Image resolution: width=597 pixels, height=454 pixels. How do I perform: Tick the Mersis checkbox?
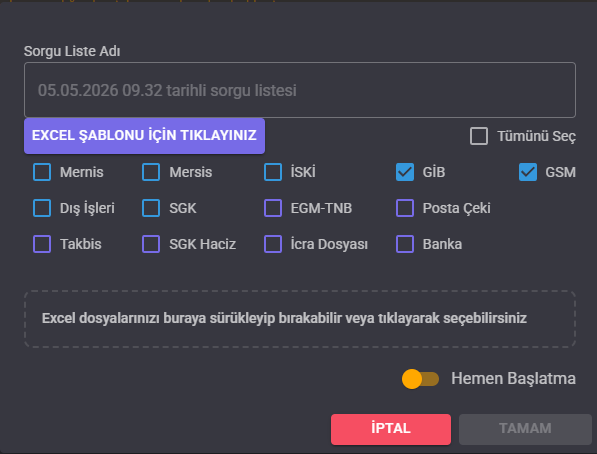tap(151, 172)
